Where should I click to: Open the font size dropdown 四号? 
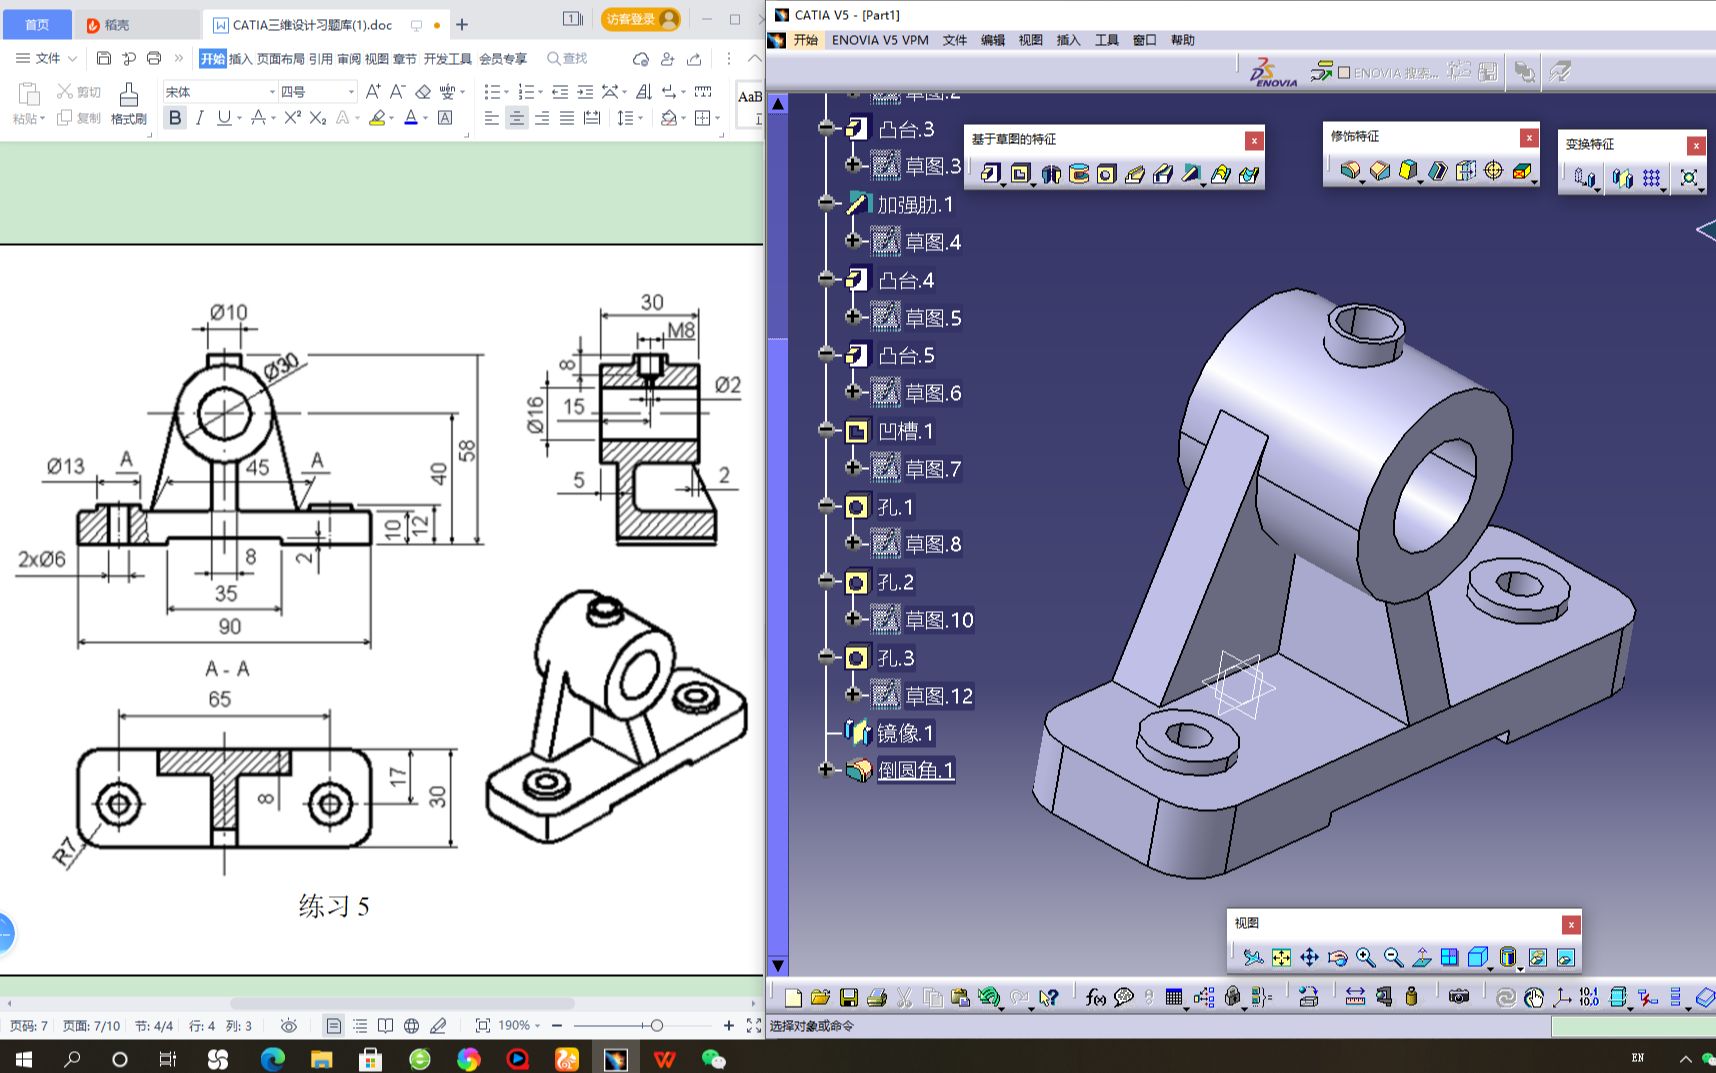click(351, 92)
